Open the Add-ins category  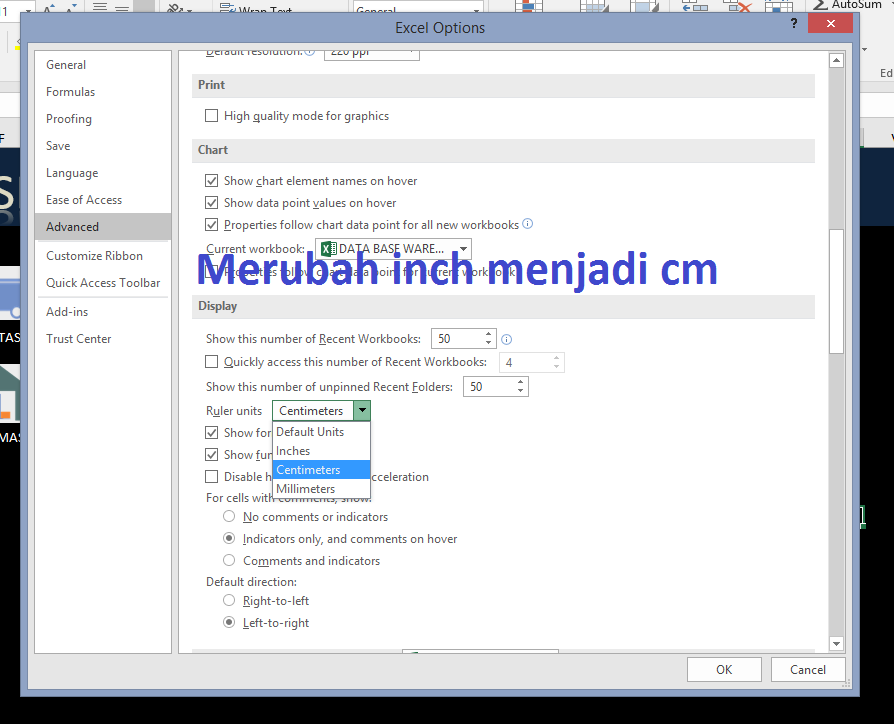[x=103, y=312]
